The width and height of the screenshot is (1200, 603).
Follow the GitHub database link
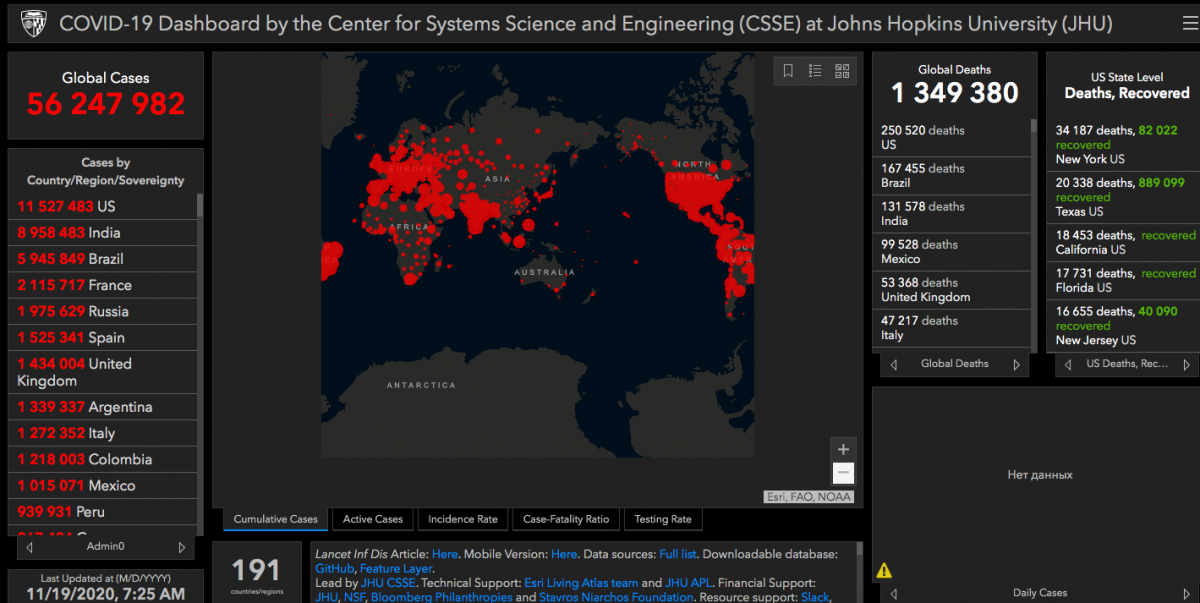click(334, 569)
